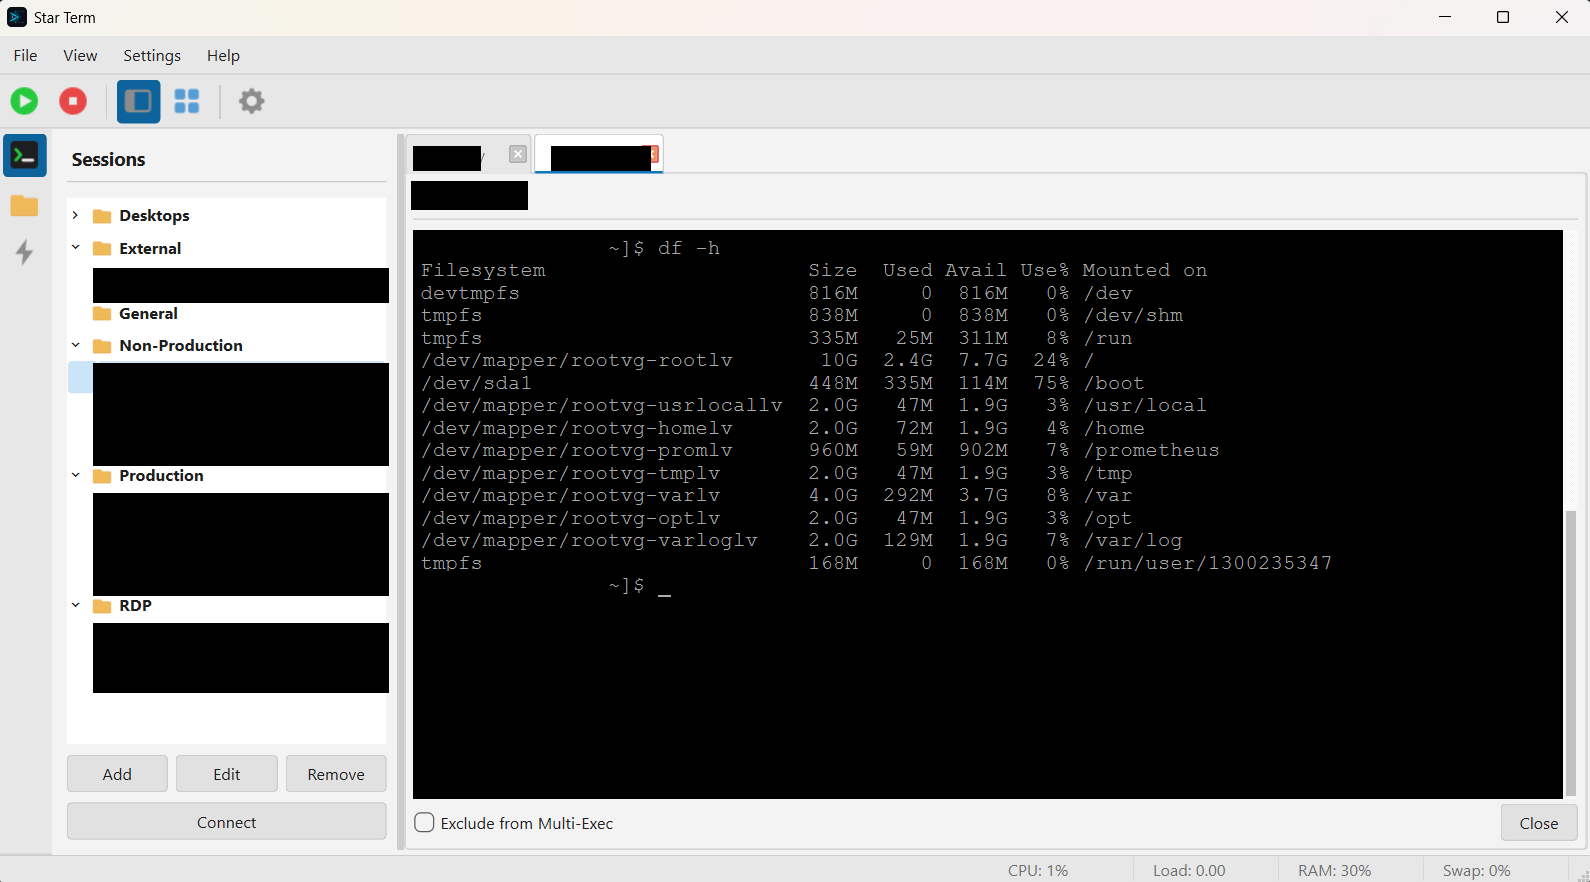Click the 'df -h' command text

pyautogui.click(x=688, y=248)
